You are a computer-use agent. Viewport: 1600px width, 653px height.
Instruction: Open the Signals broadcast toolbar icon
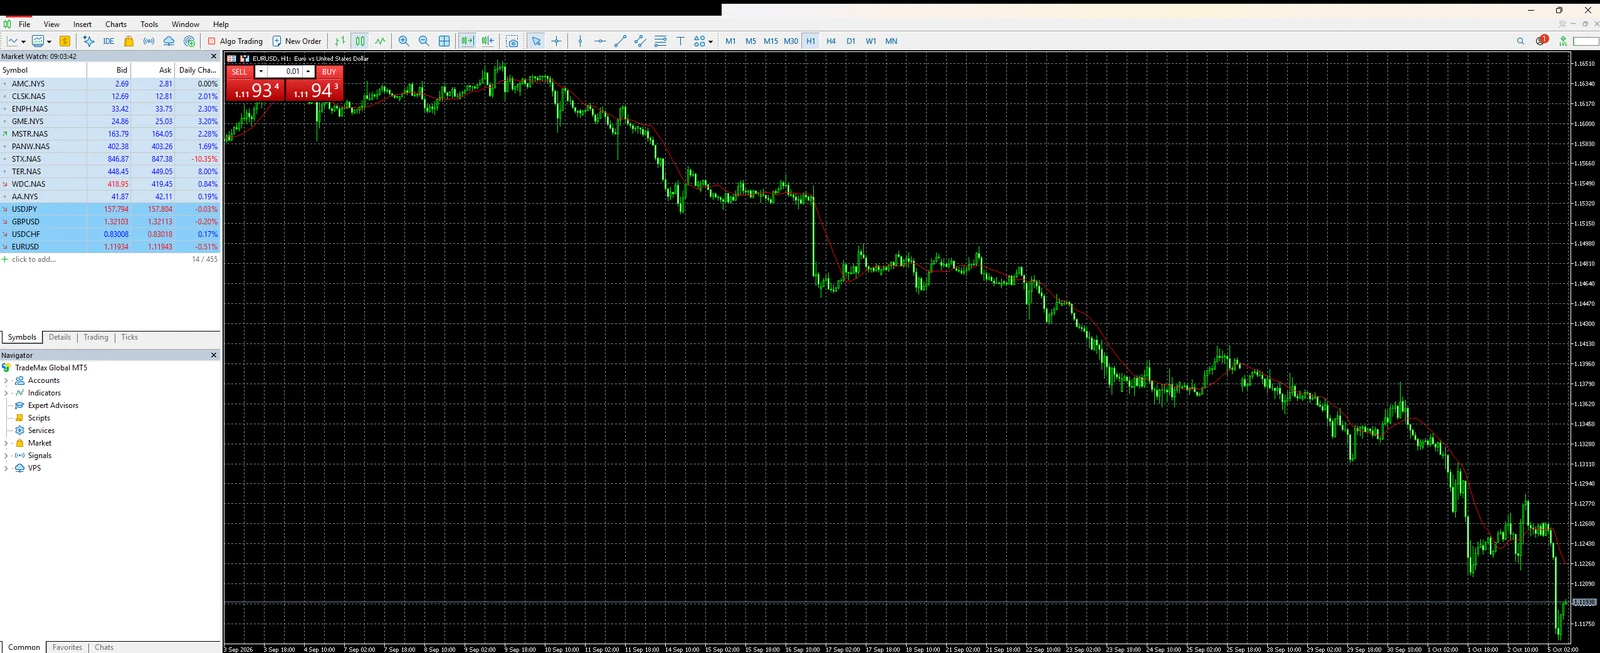[149, 41]
